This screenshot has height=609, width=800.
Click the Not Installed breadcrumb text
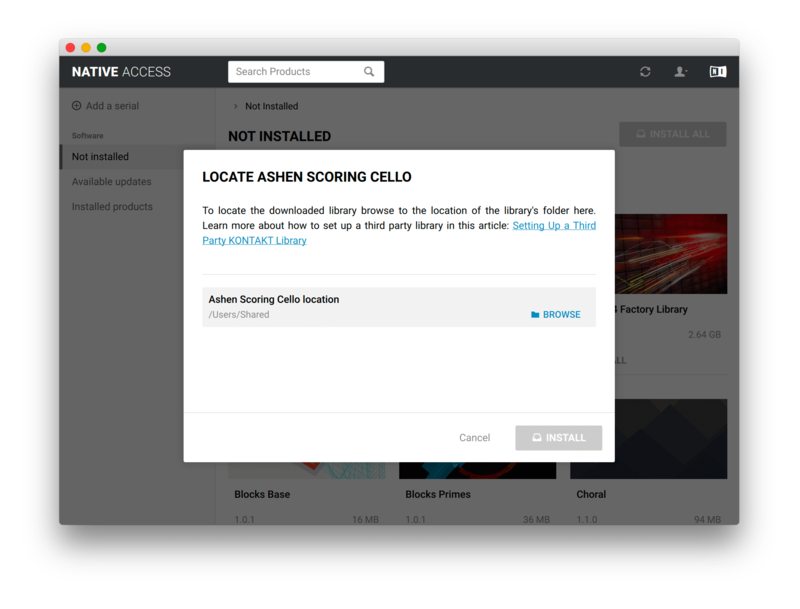tap(271, 106)
